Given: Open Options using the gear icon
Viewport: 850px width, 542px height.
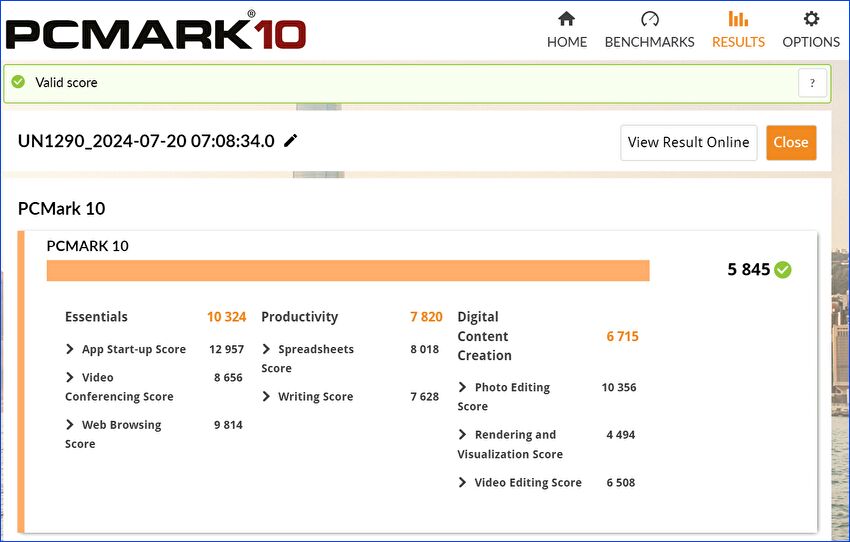Looking at the screenshot, I should pyautogui.click(x=811, y=19).
